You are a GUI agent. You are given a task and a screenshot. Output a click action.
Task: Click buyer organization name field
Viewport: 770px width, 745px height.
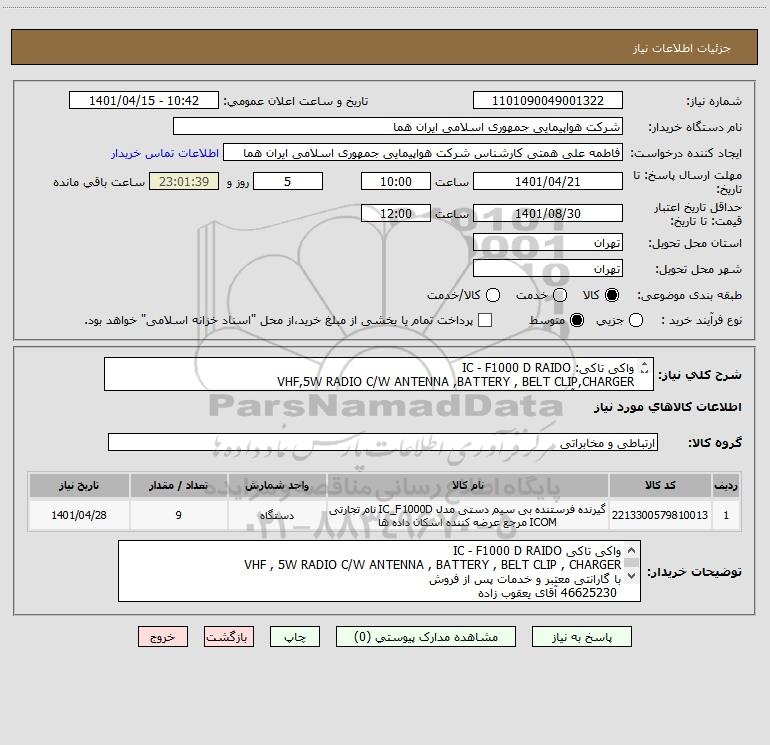tap(398, 127)
